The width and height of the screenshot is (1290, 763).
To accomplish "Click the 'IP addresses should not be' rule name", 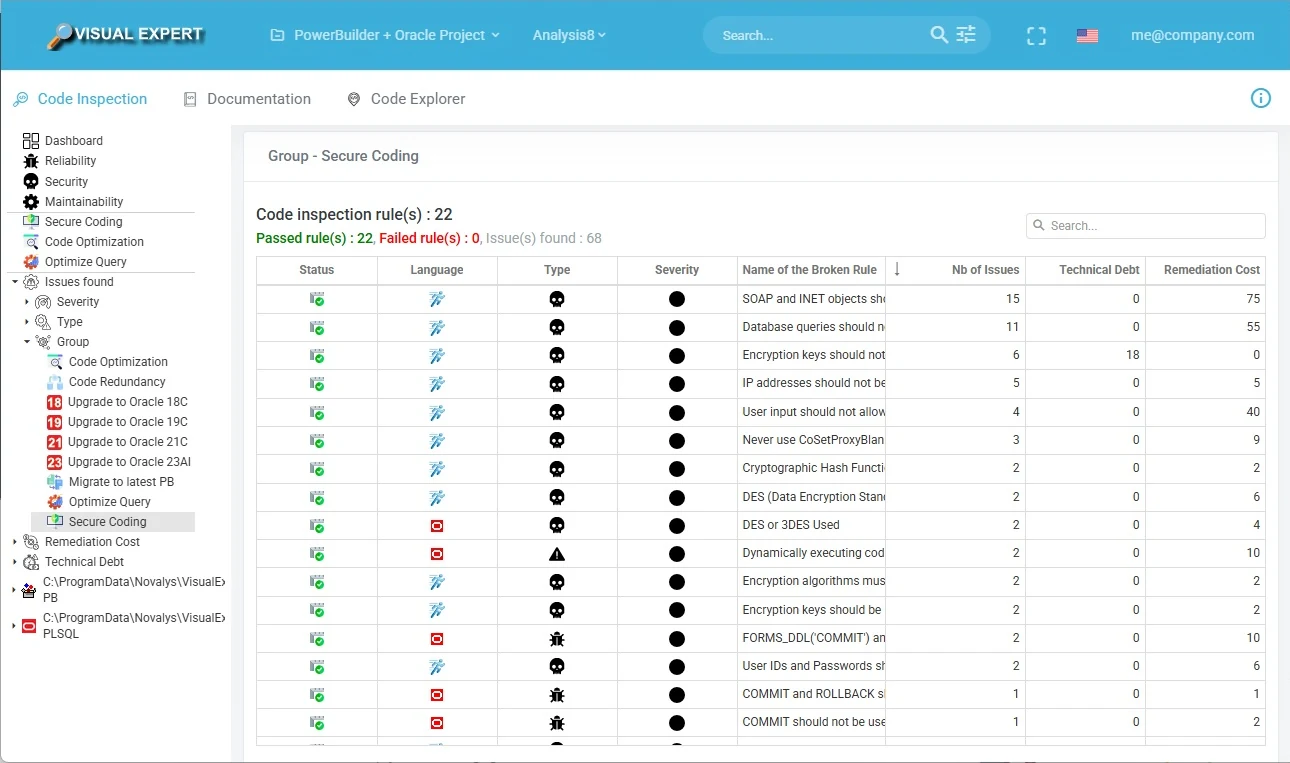I will pos(814,383).
